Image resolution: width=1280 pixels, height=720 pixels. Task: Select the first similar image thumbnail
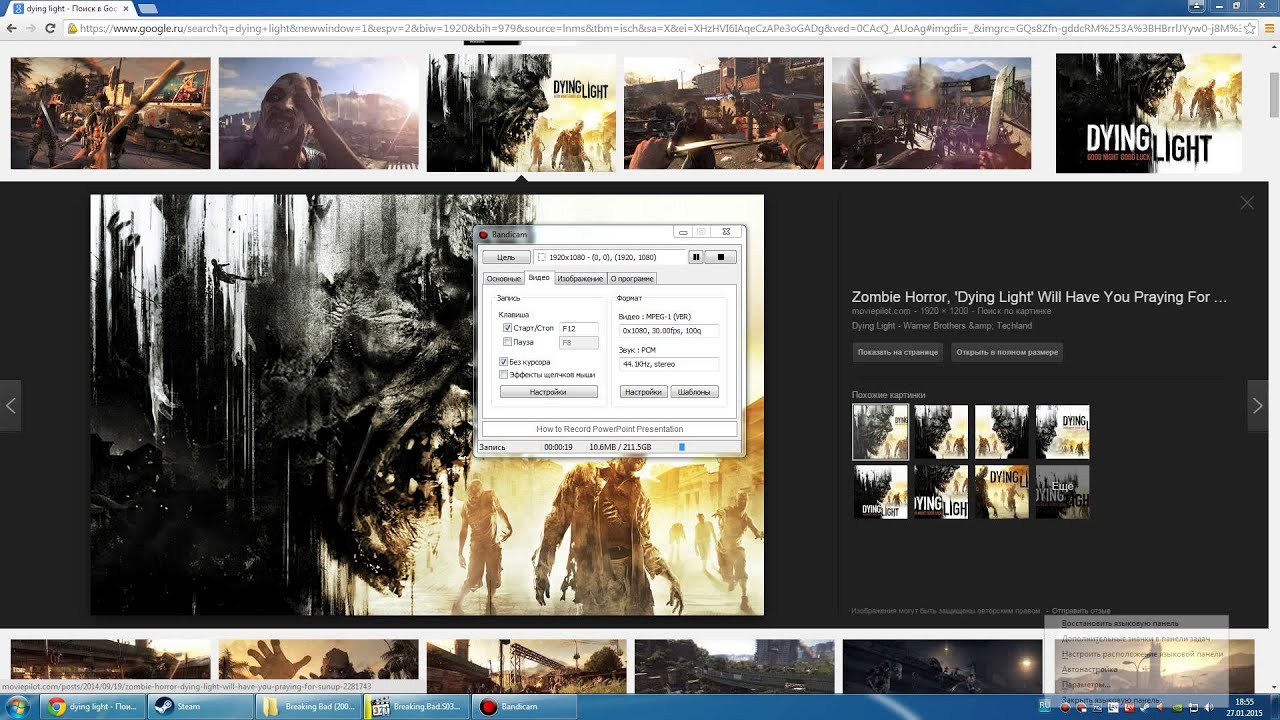point(880,432)
